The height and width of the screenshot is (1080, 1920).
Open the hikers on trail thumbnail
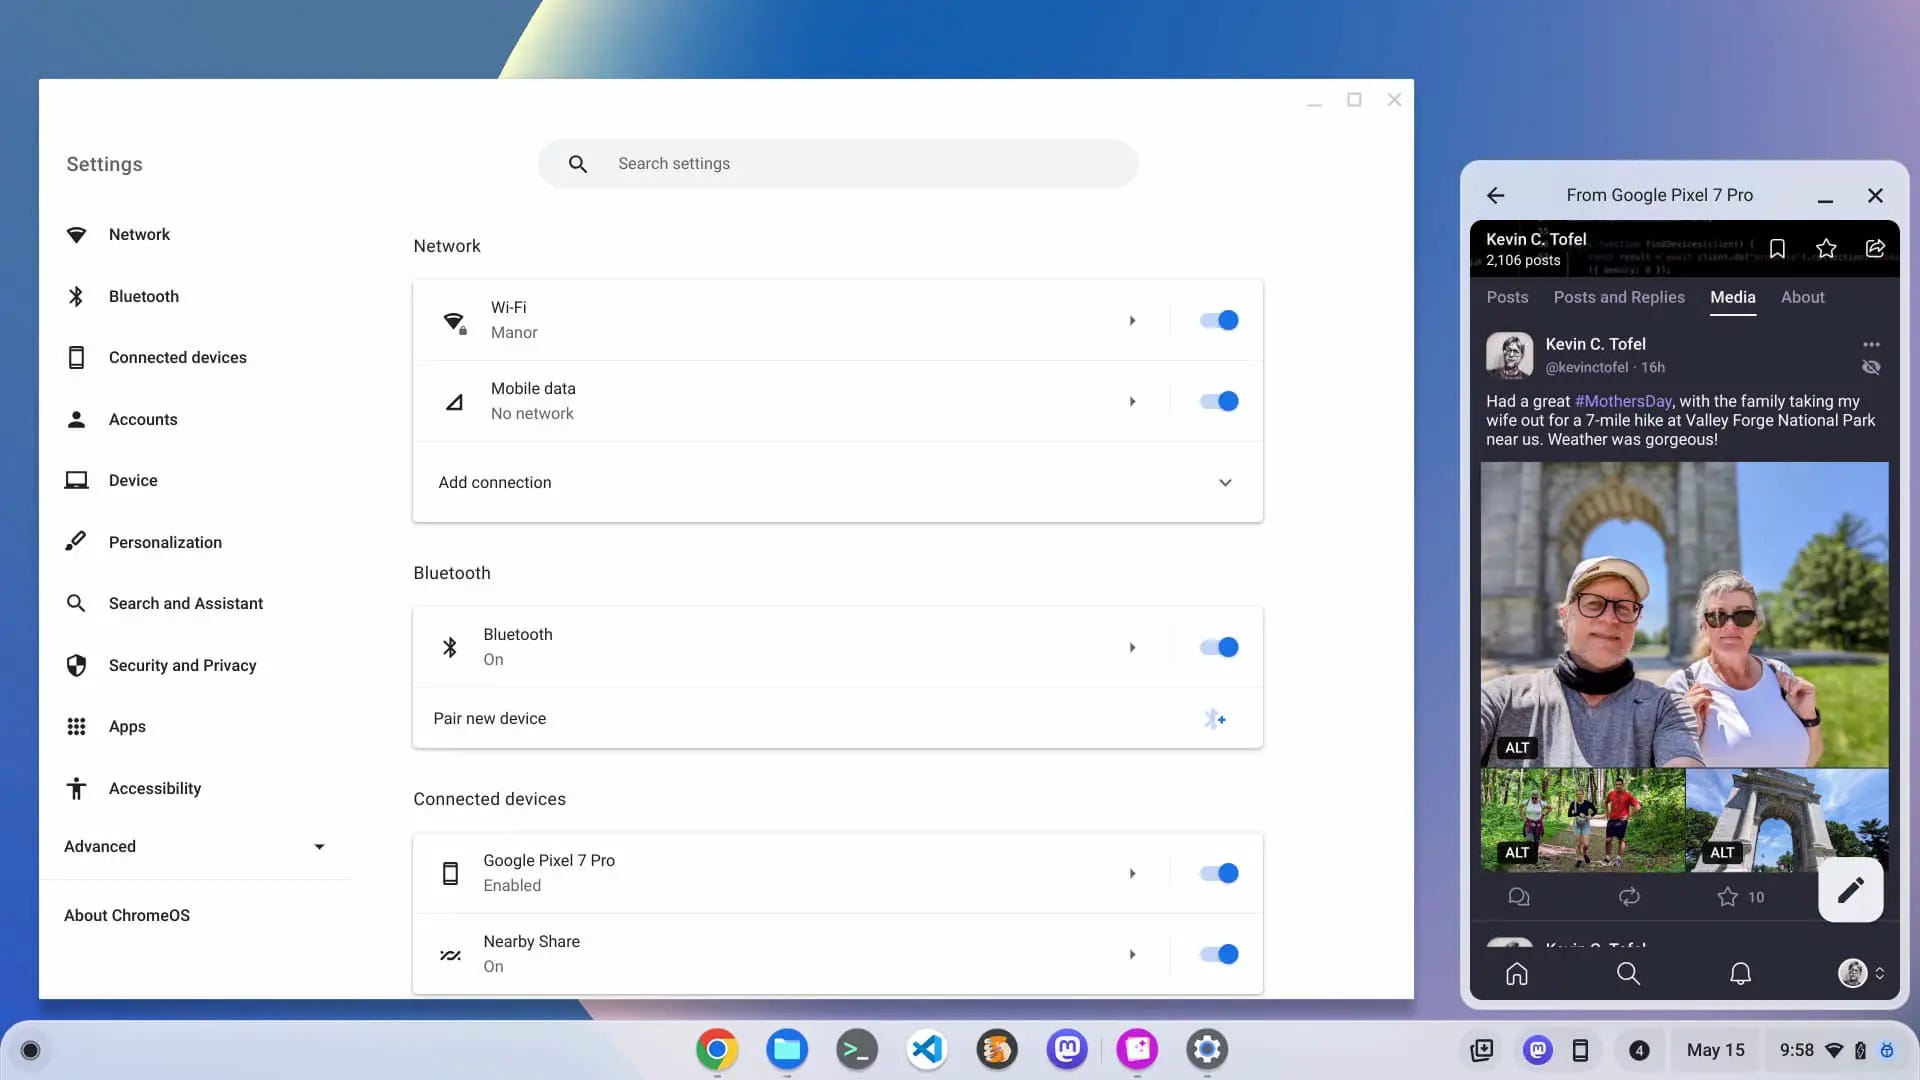[x=1582, y=820]
